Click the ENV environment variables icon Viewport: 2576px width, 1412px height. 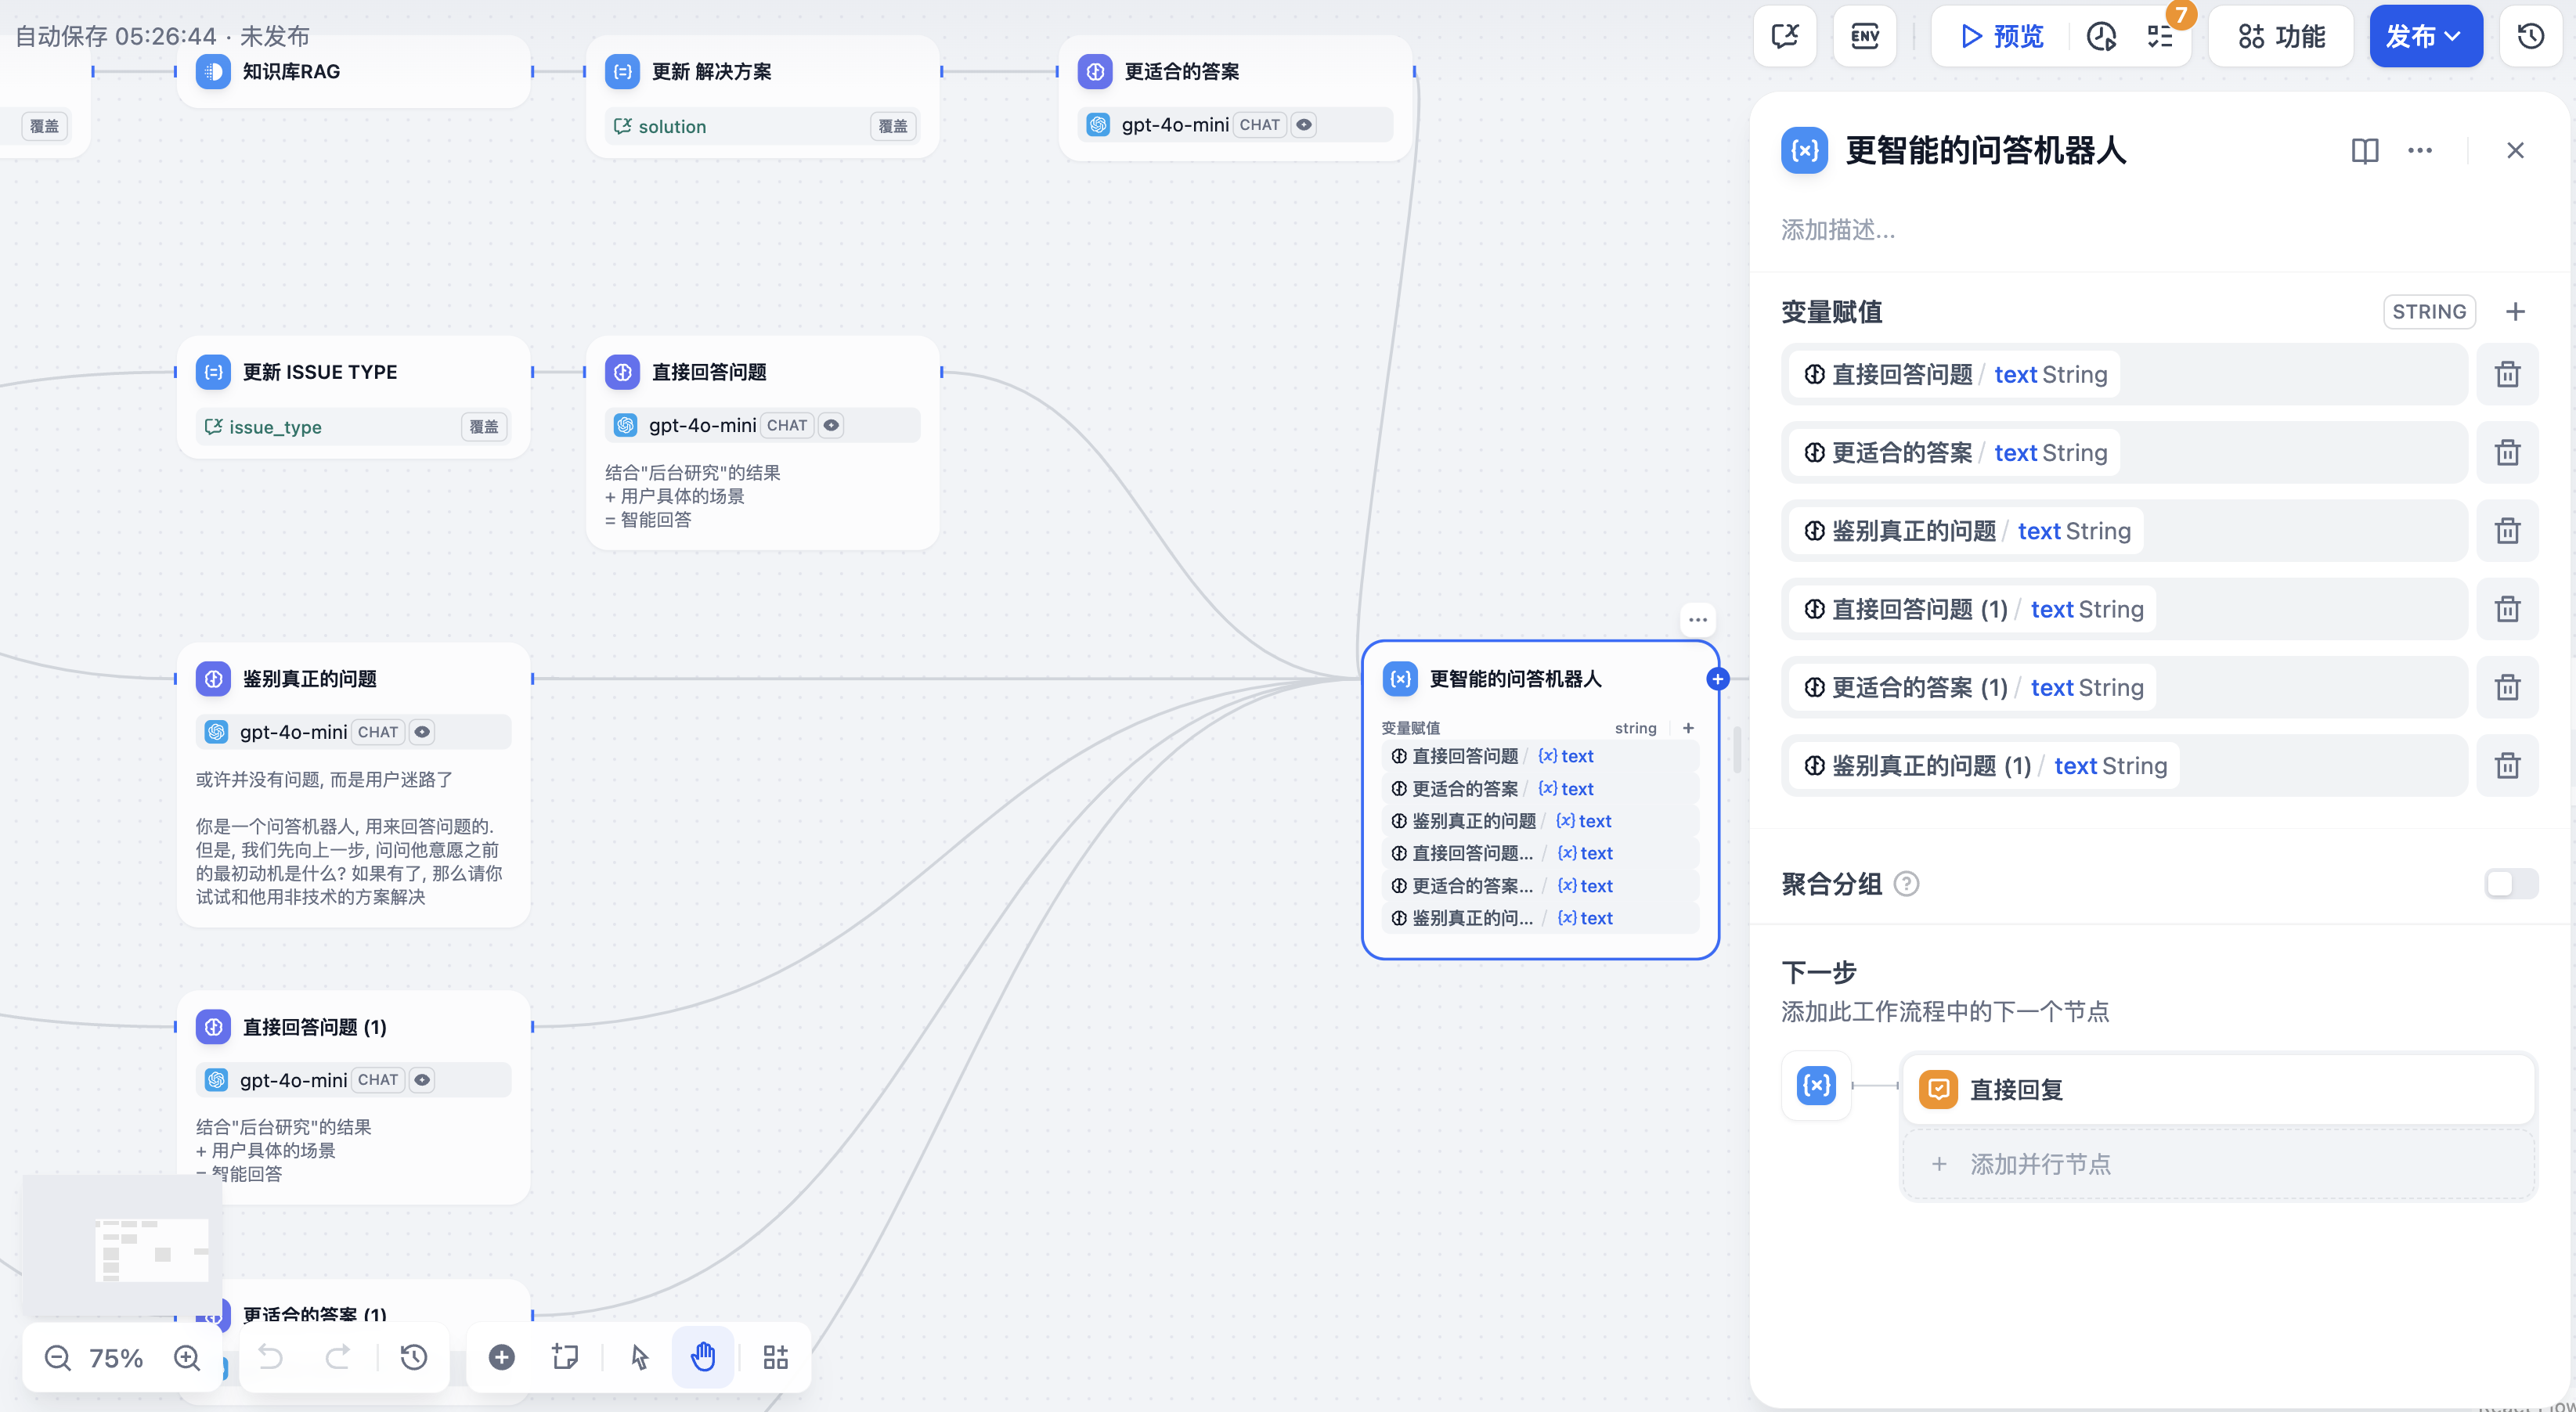point(1864,37)
